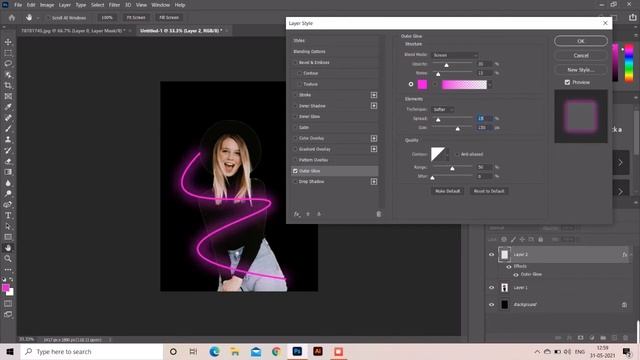Select the Eraser tool
Image resolution: width=640 pixels, height=360 pixels.
point(8,161)
